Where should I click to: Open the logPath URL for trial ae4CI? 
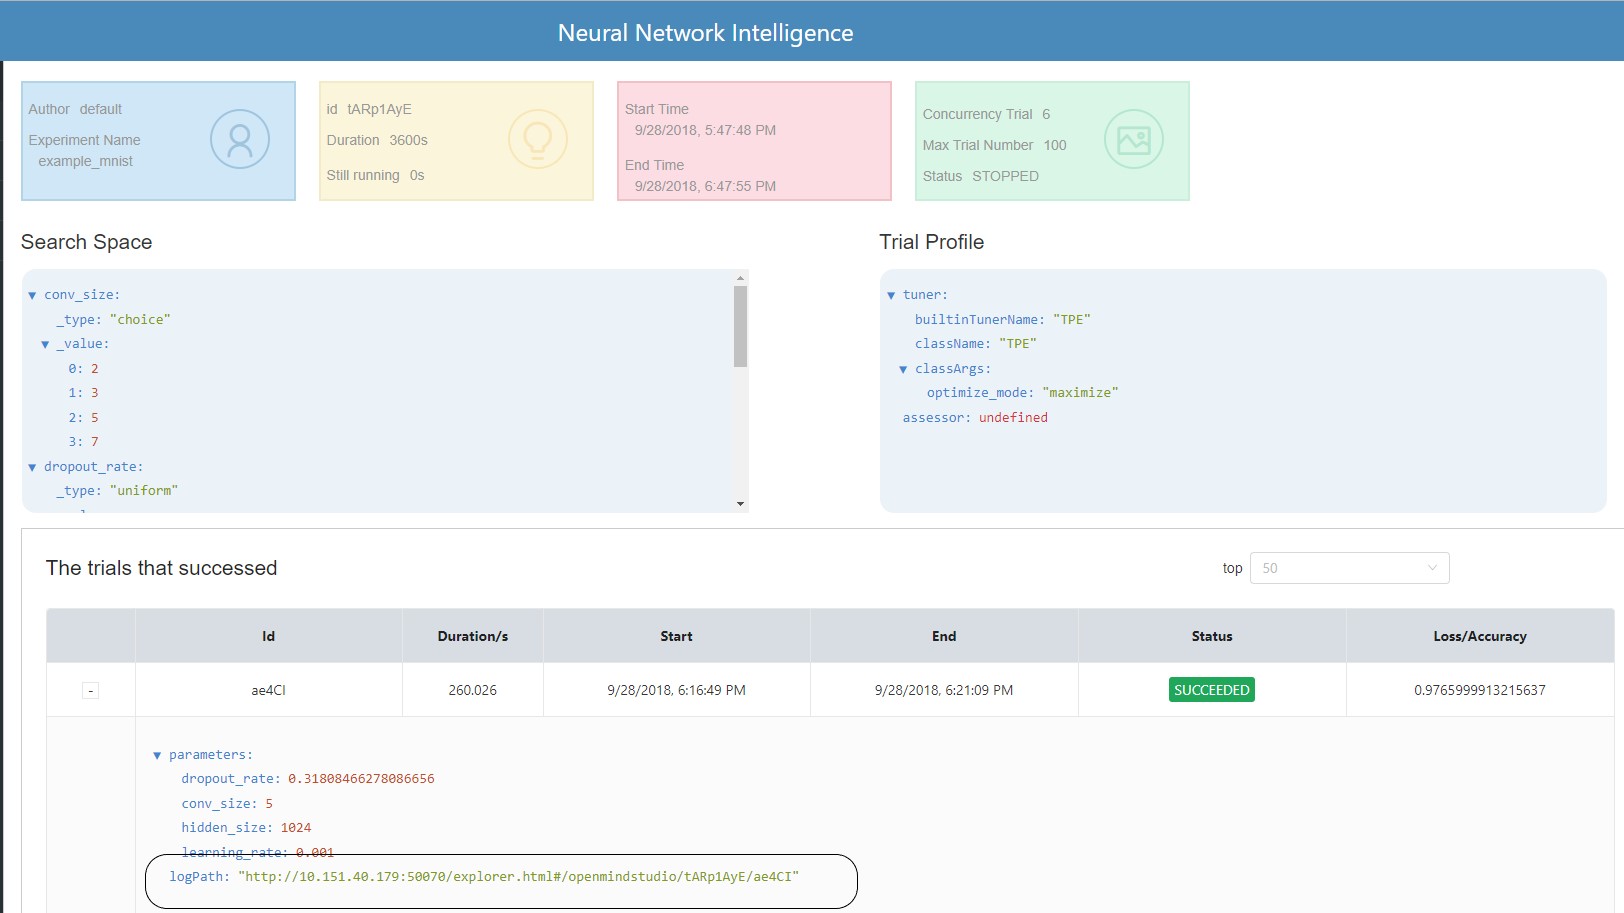[x=518, y=877]
